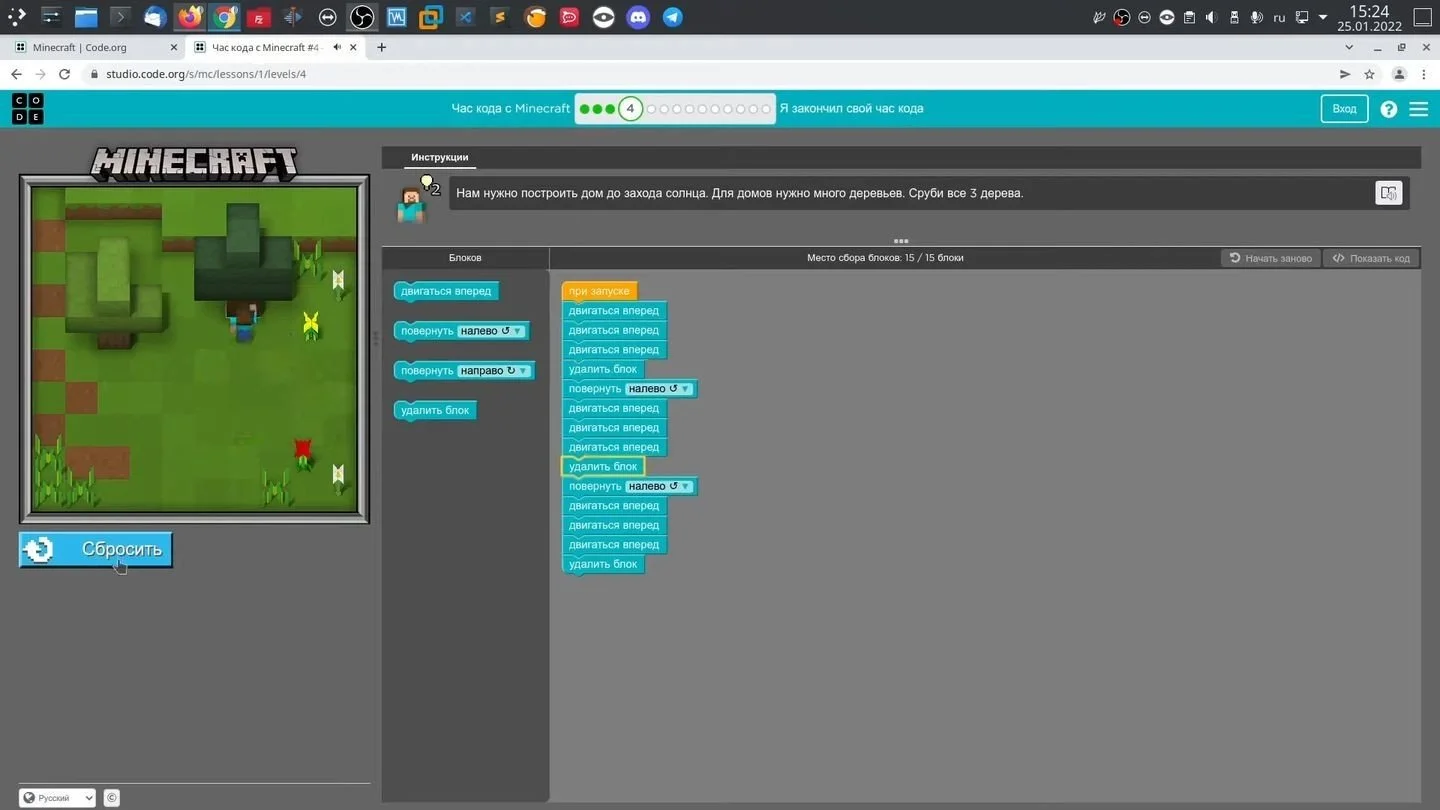The width and height of the screenshot is (1440, 810).
Task: Open the KDE application launcher
Action: pos(17,17)
